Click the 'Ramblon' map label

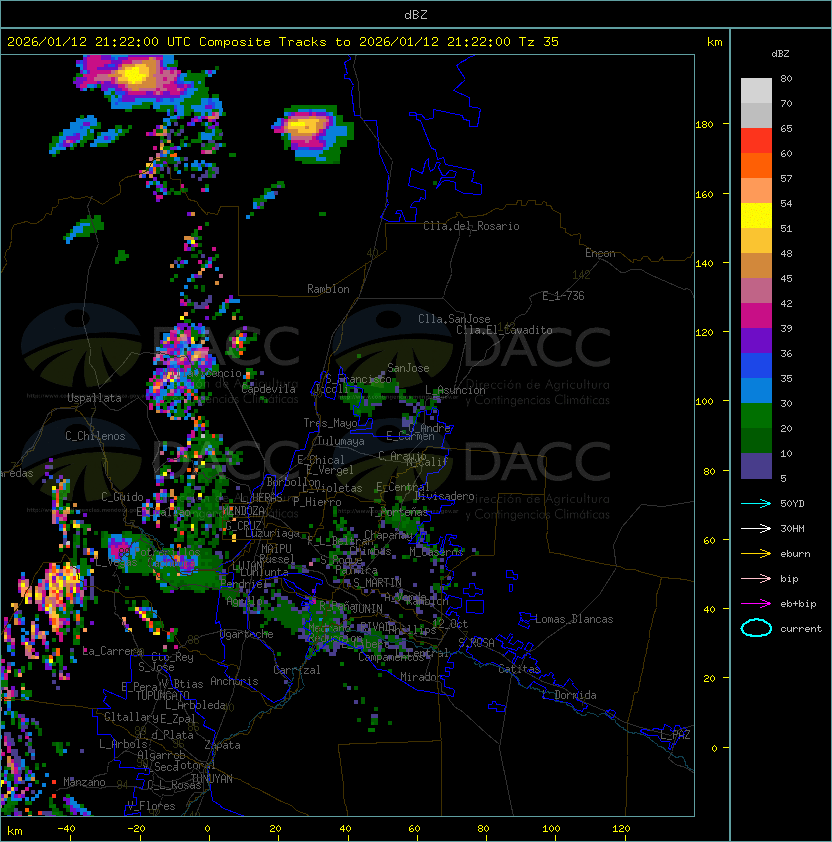click(328, 289)
